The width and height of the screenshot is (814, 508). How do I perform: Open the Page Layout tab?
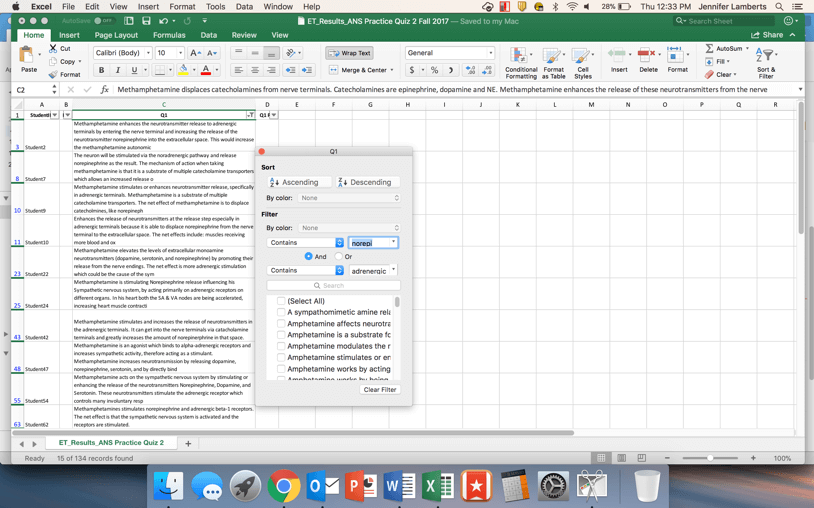click(116, 35)
